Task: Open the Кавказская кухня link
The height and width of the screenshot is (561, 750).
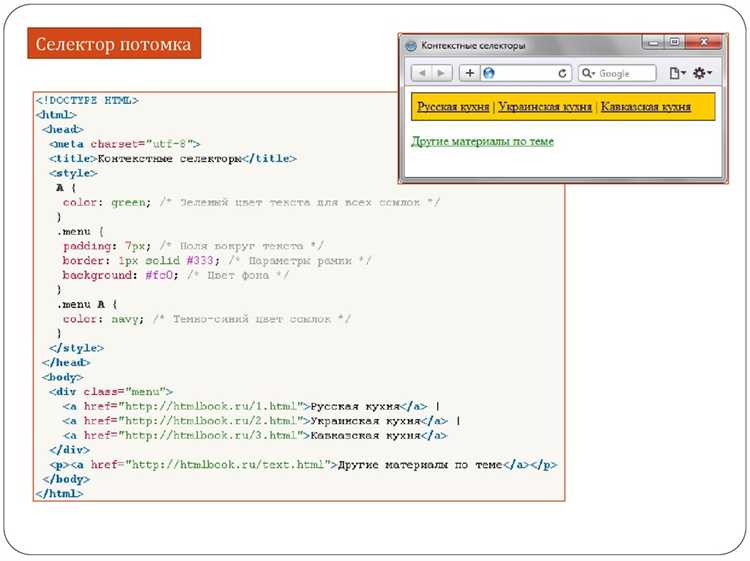Action: coord(646,107)
